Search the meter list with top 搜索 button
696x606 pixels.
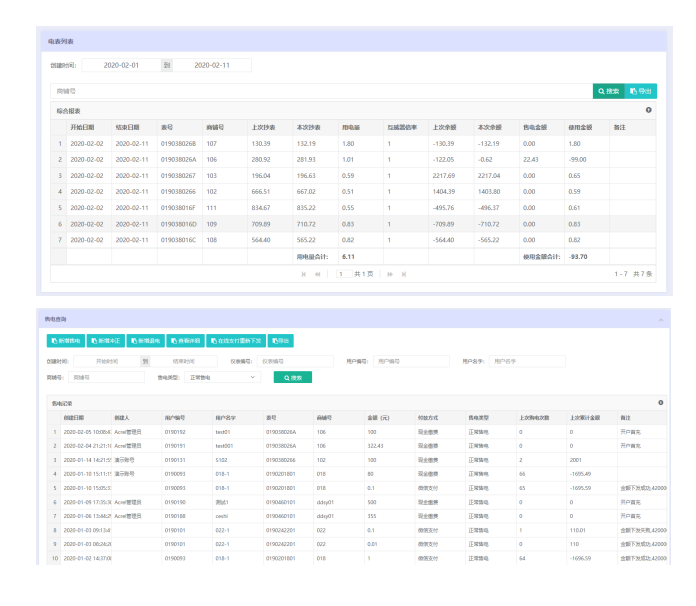(609, 91)
